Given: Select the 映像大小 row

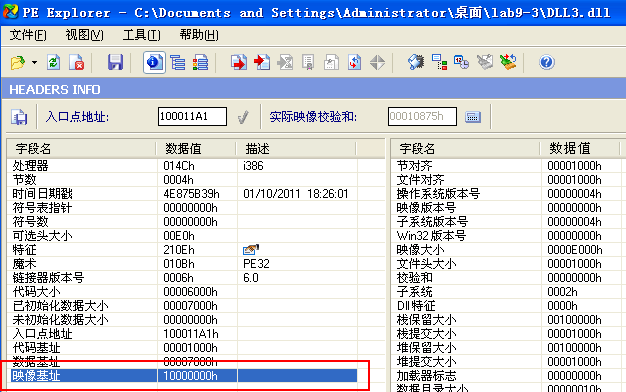Looking at the screenshot, I should tap(508, 250).
